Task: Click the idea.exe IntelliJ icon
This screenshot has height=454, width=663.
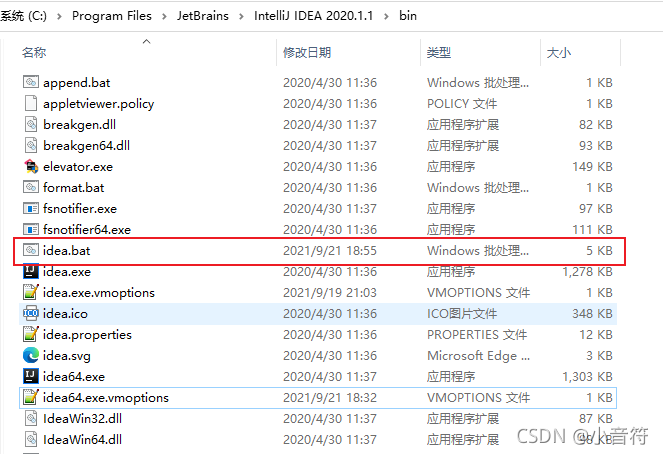Action: click(30, 271)
